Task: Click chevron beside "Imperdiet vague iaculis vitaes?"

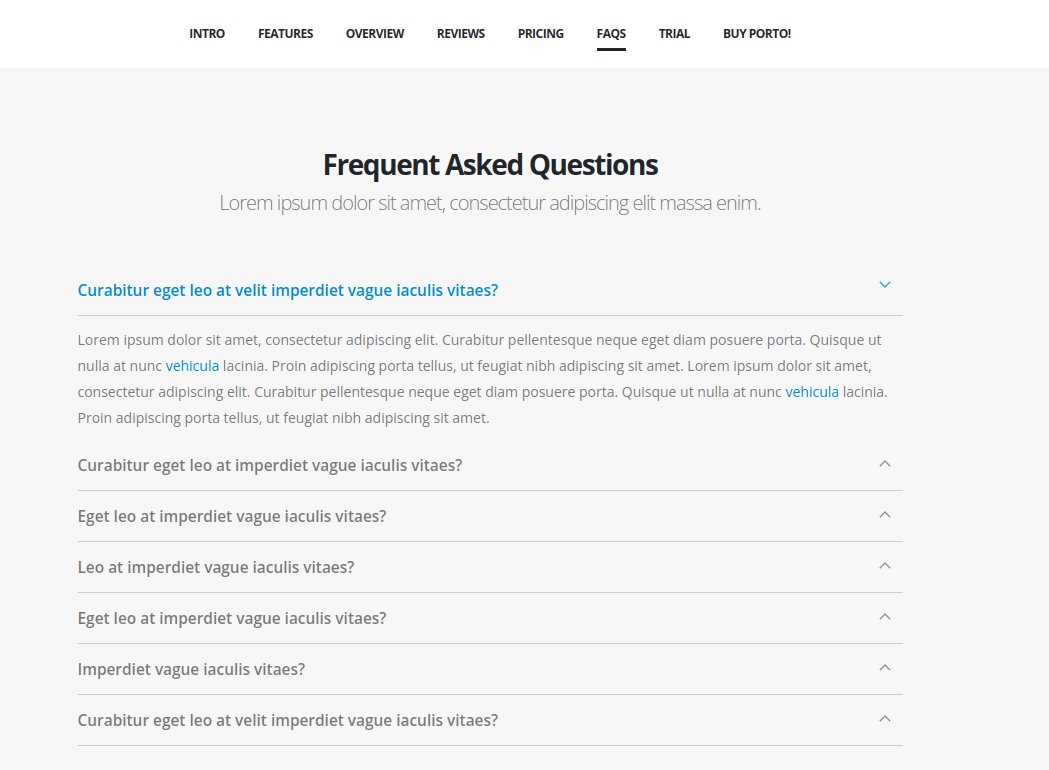Action: tap(884, 668)
